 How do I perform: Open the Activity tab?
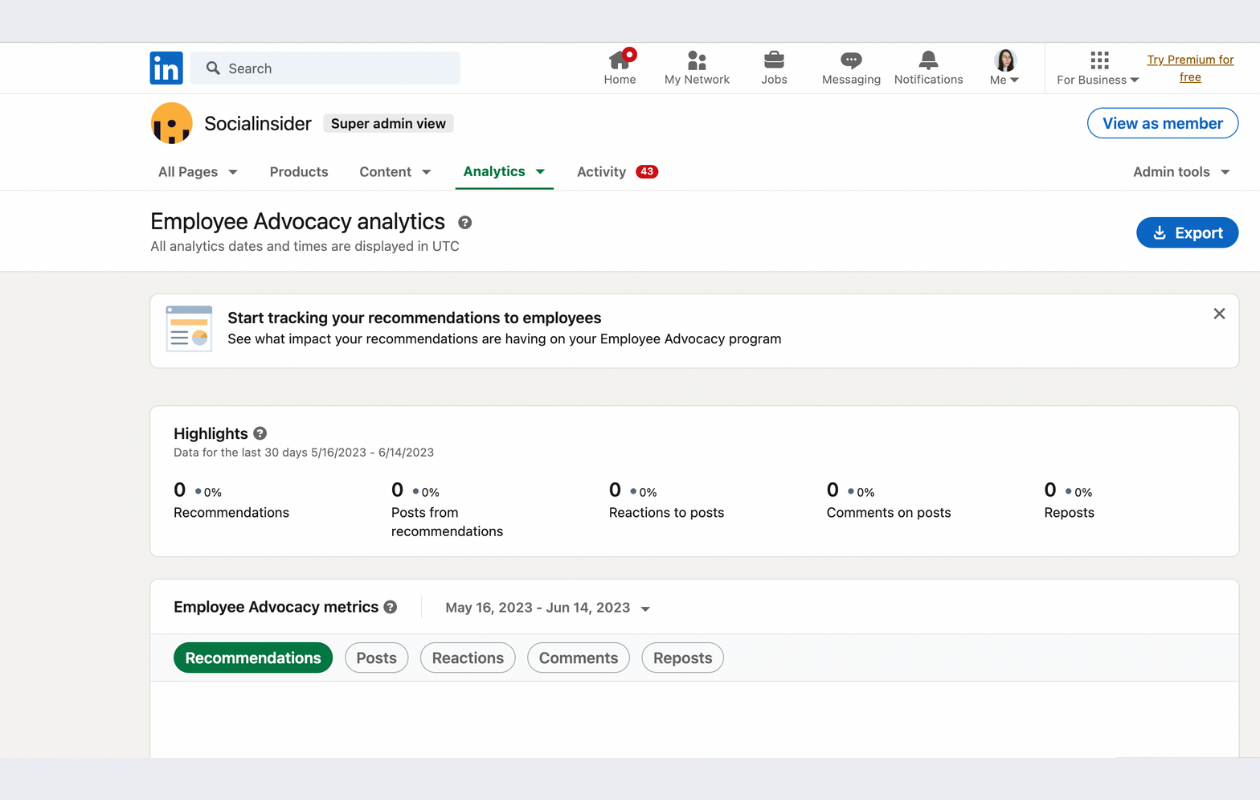[x=601, y=172]
